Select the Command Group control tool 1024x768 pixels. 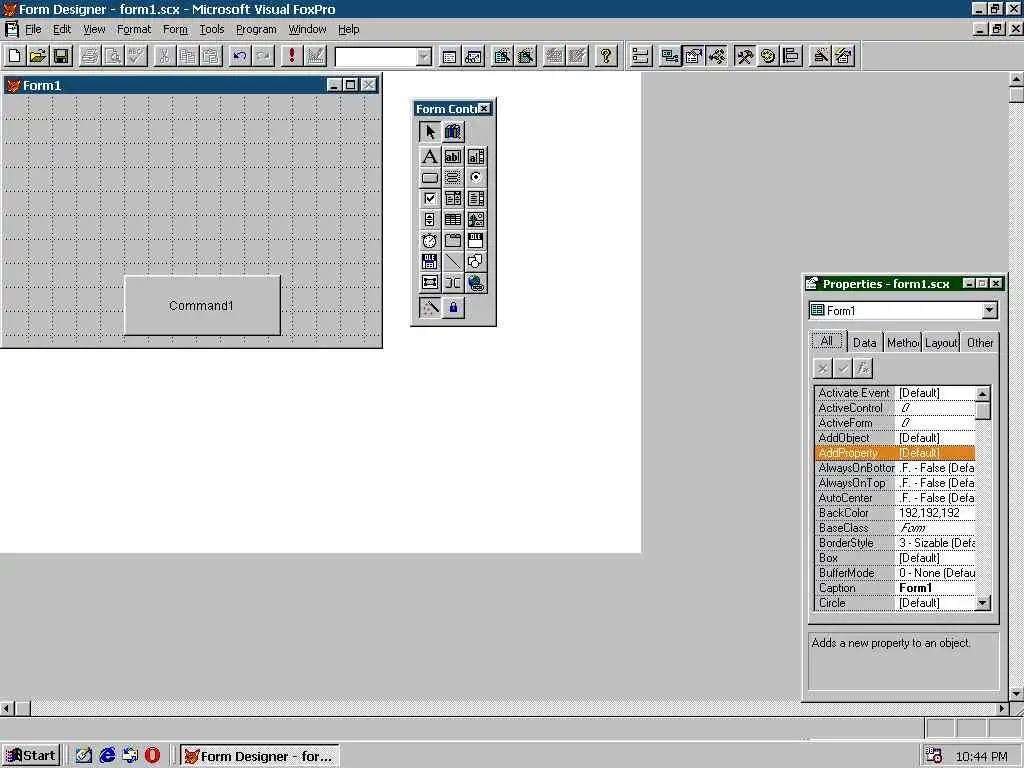pyautogui.click(x=453, y=178)
